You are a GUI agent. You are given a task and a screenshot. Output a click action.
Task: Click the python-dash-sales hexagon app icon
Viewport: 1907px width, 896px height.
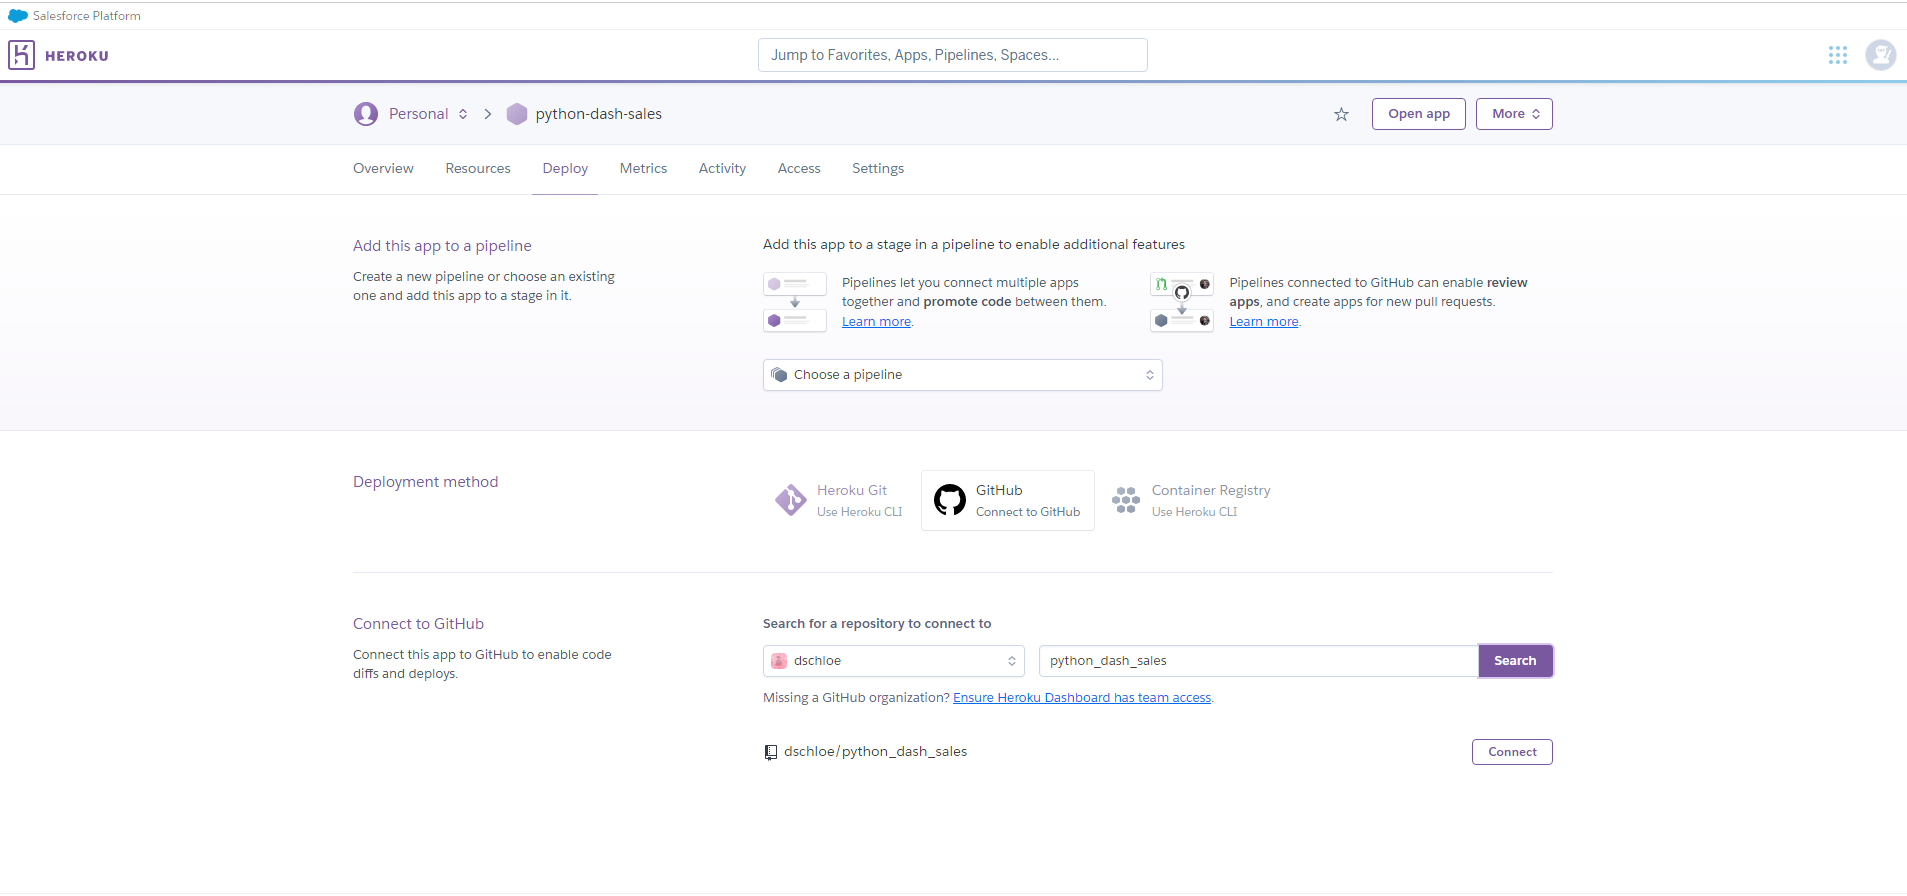(517, 114)
